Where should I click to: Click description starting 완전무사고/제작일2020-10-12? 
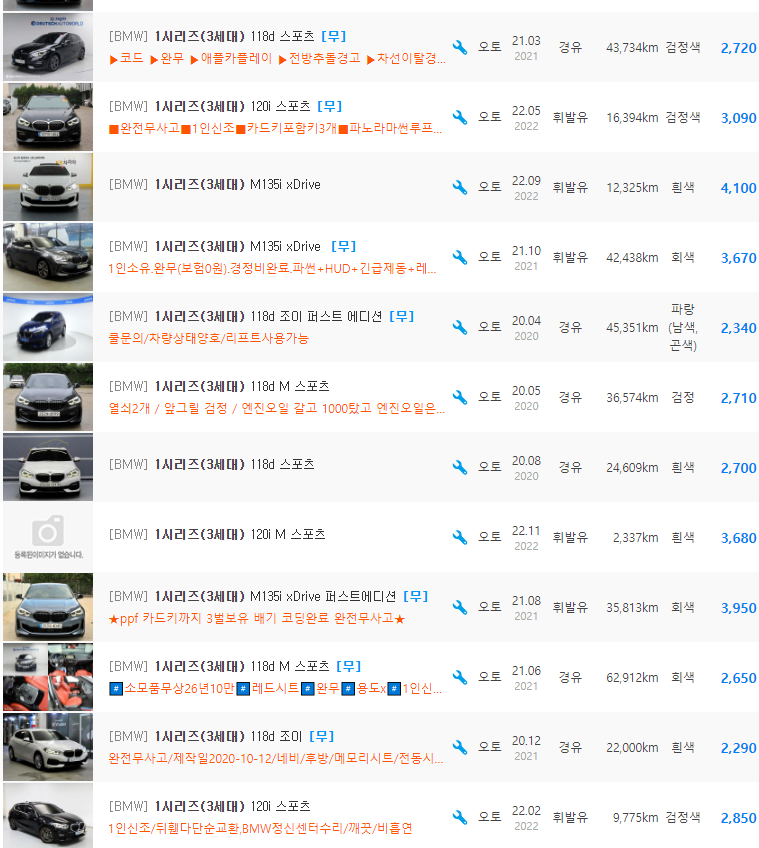tap(276, 758)
